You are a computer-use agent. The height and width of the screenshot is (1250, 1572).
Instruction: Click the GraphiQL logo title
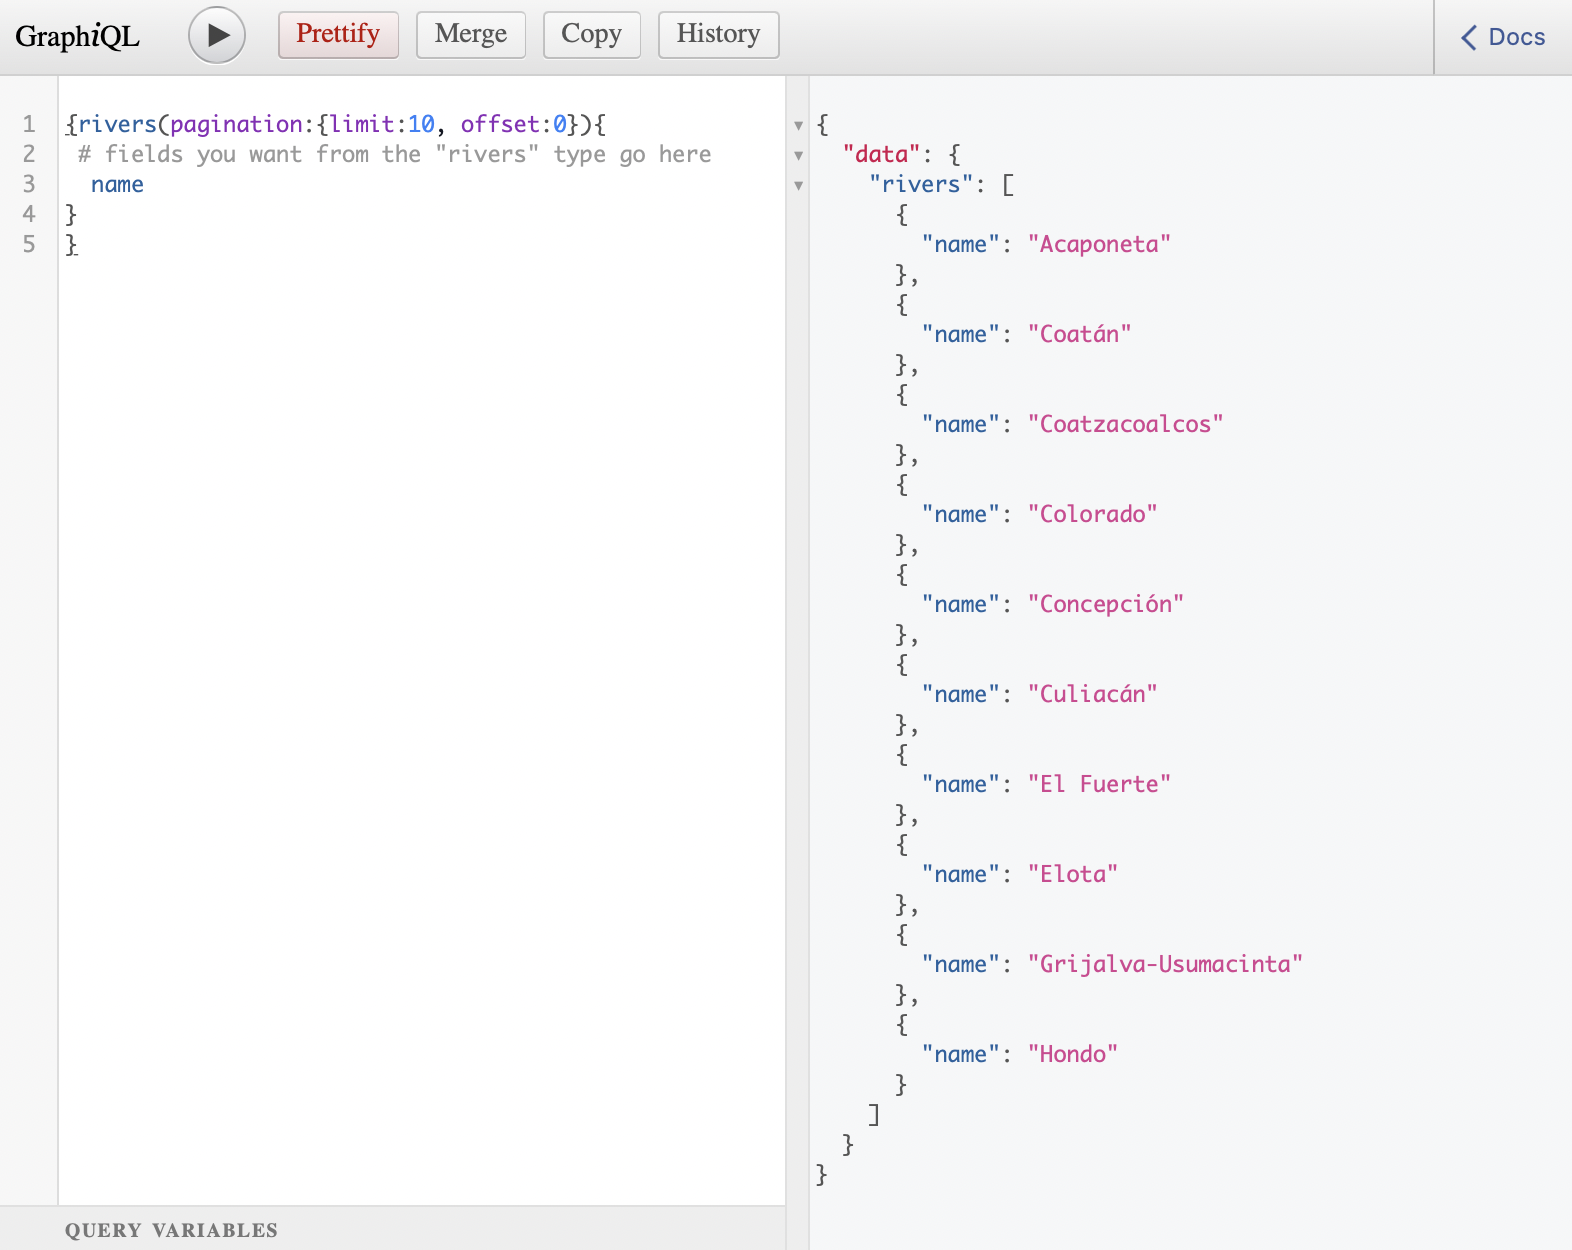77,37
